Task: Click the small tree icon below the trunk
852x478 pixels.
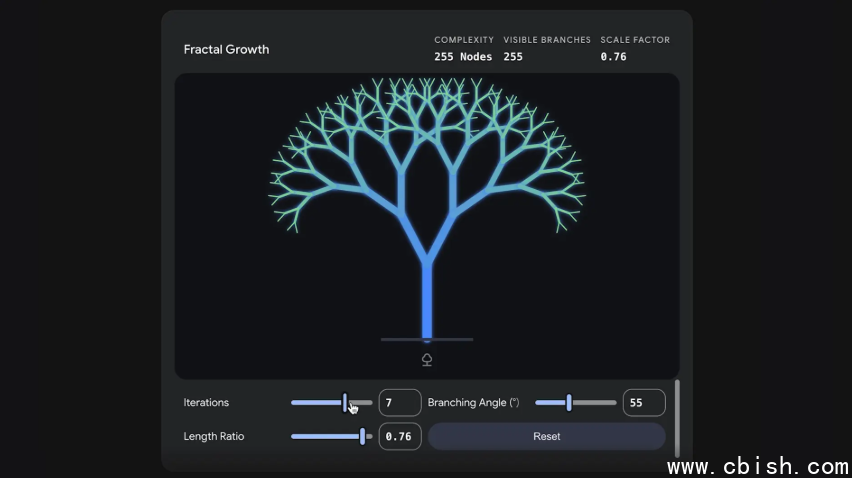Action: (427, 360)
